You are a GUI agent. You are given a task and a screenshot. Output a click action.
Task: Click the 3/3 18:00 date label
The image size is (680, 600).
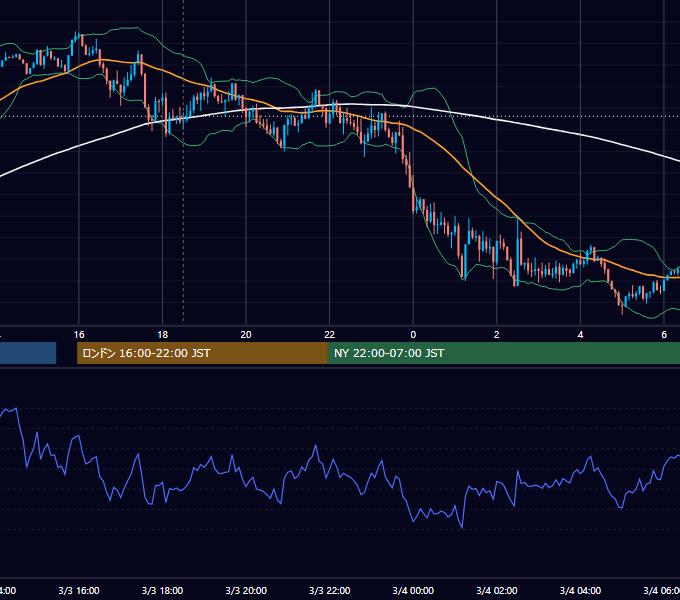[x=162, y=590]
